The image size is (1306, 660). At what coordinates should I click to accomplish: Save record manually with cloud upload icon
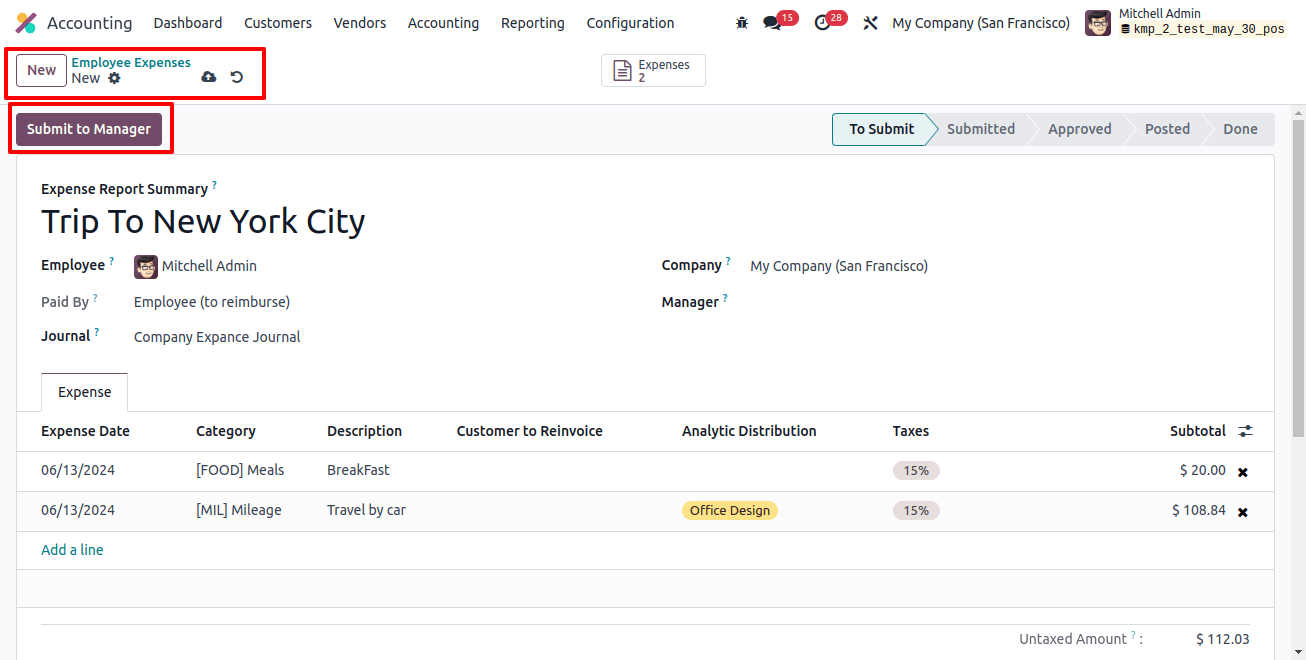tap(208, 77)
